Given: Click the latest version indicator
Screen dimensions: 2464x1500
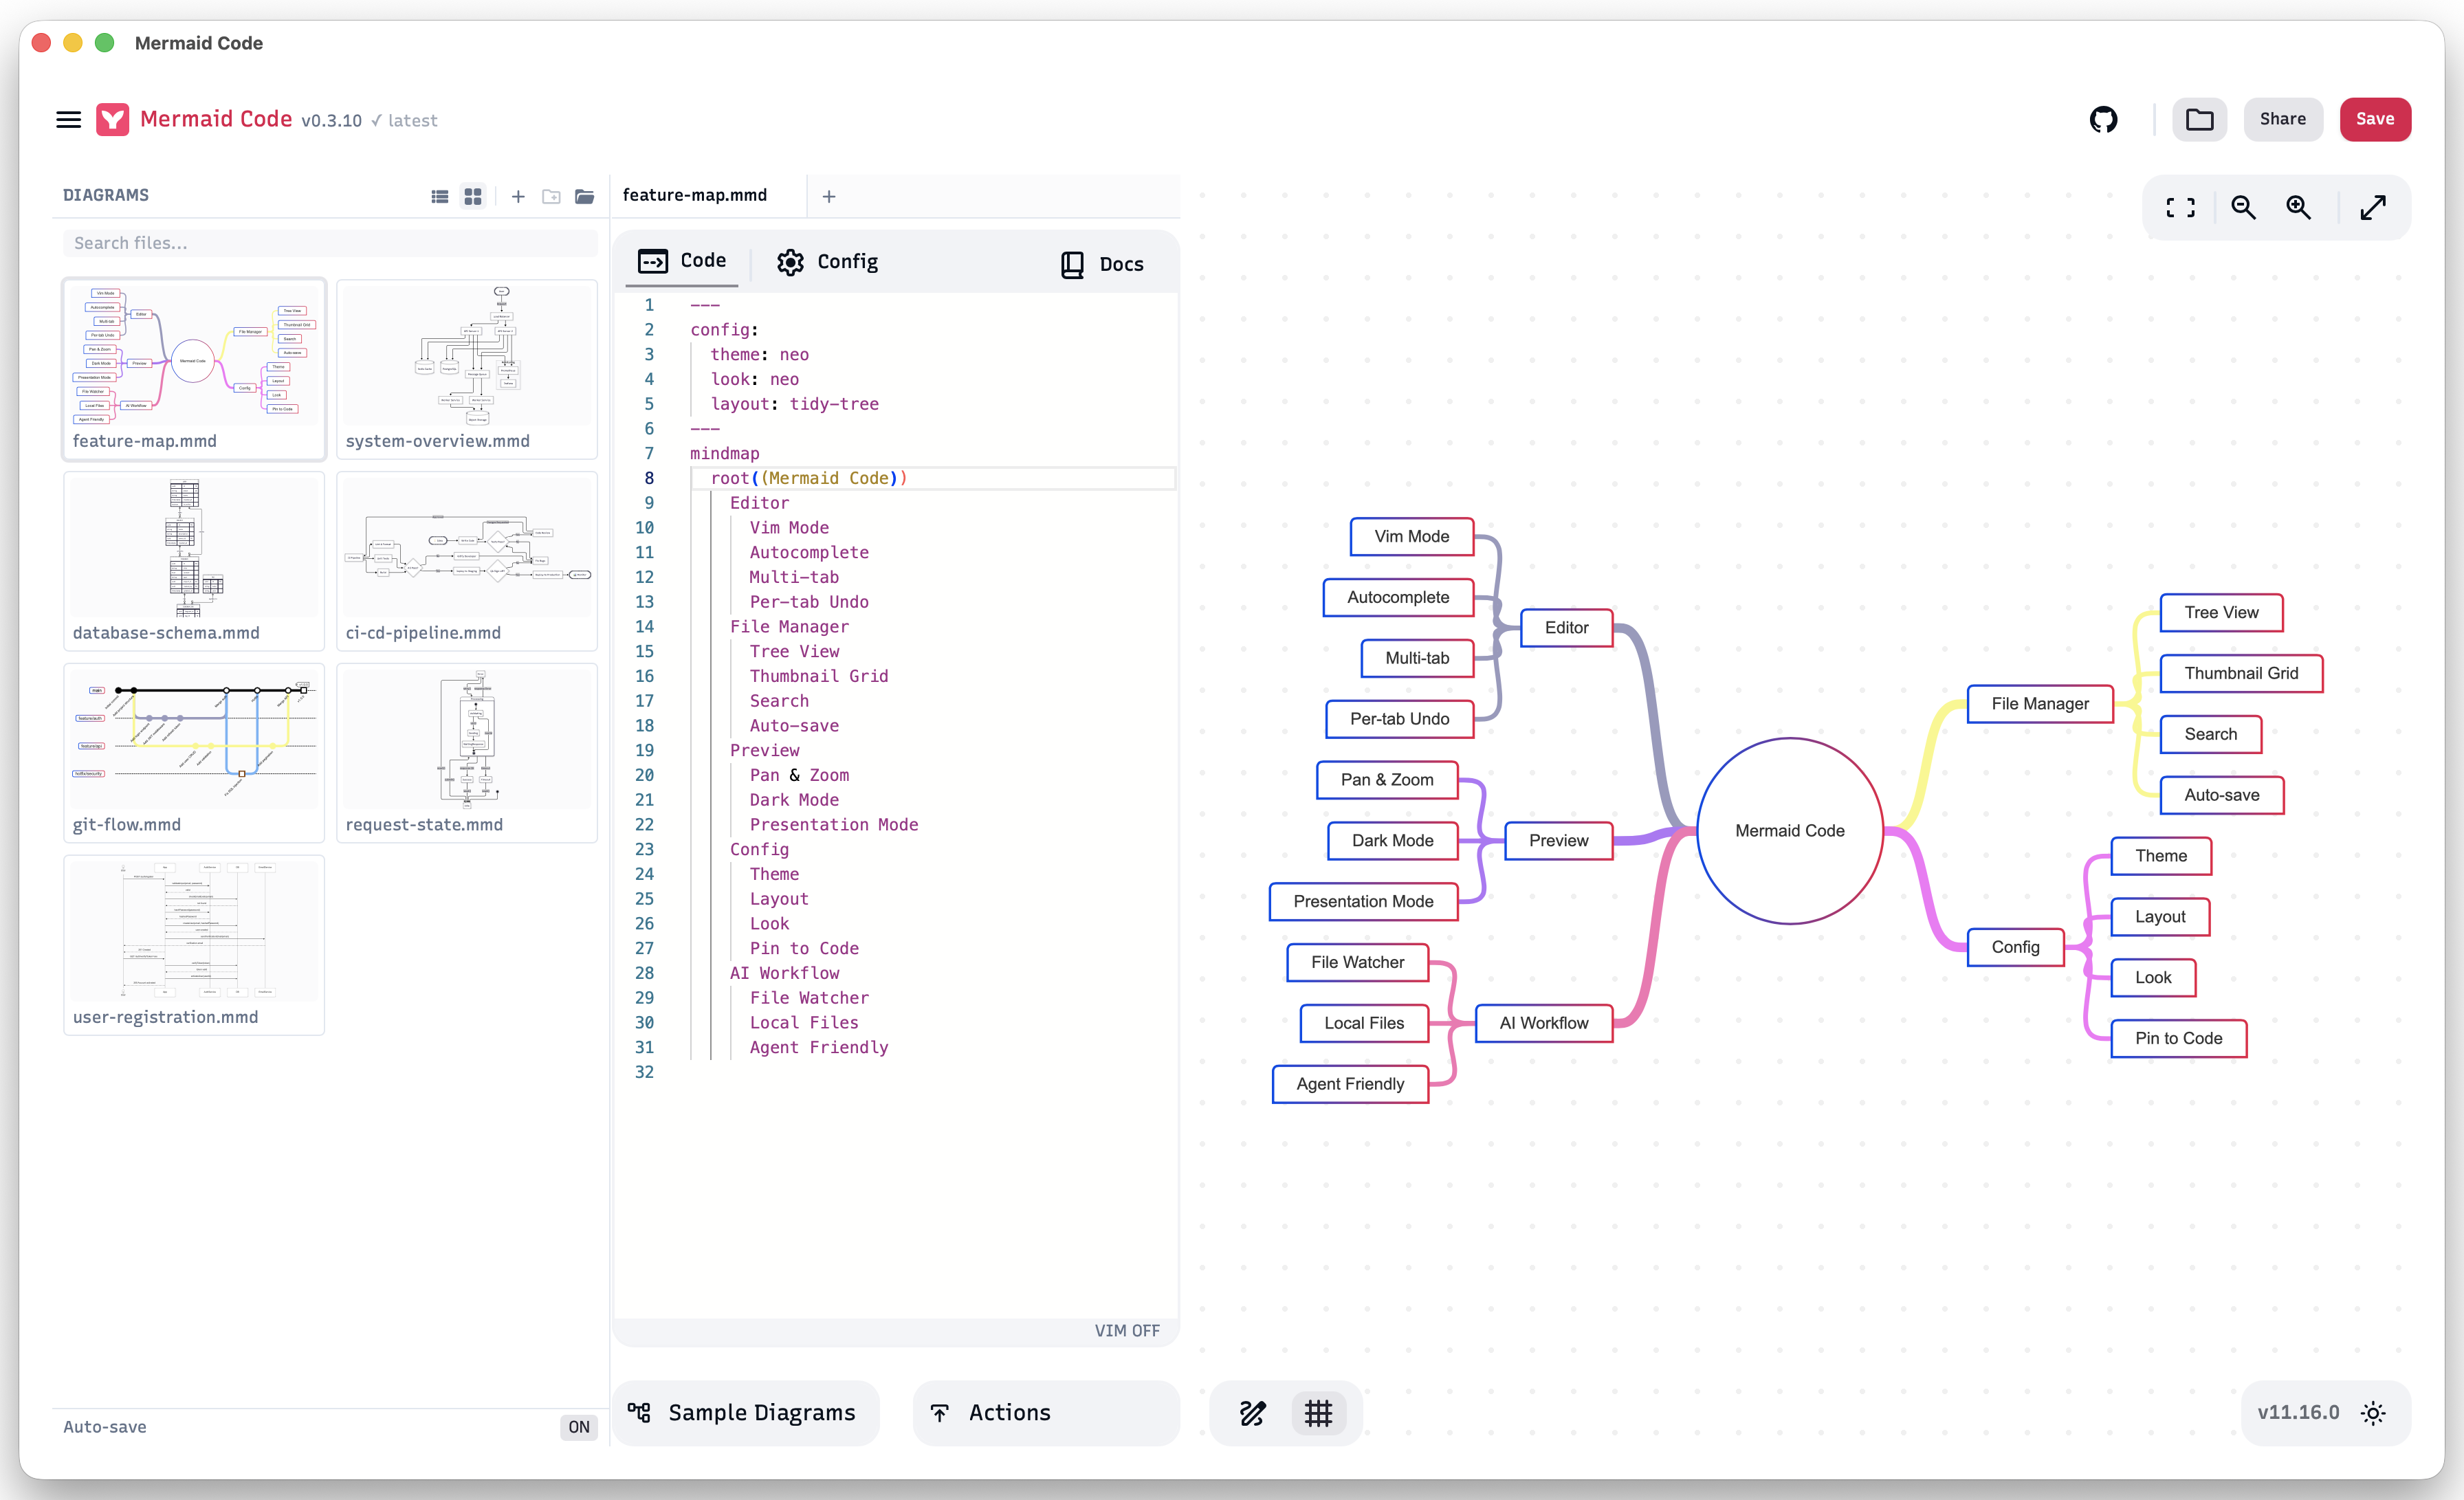Looking at the screenshot, I should click(x=405, y=121).
